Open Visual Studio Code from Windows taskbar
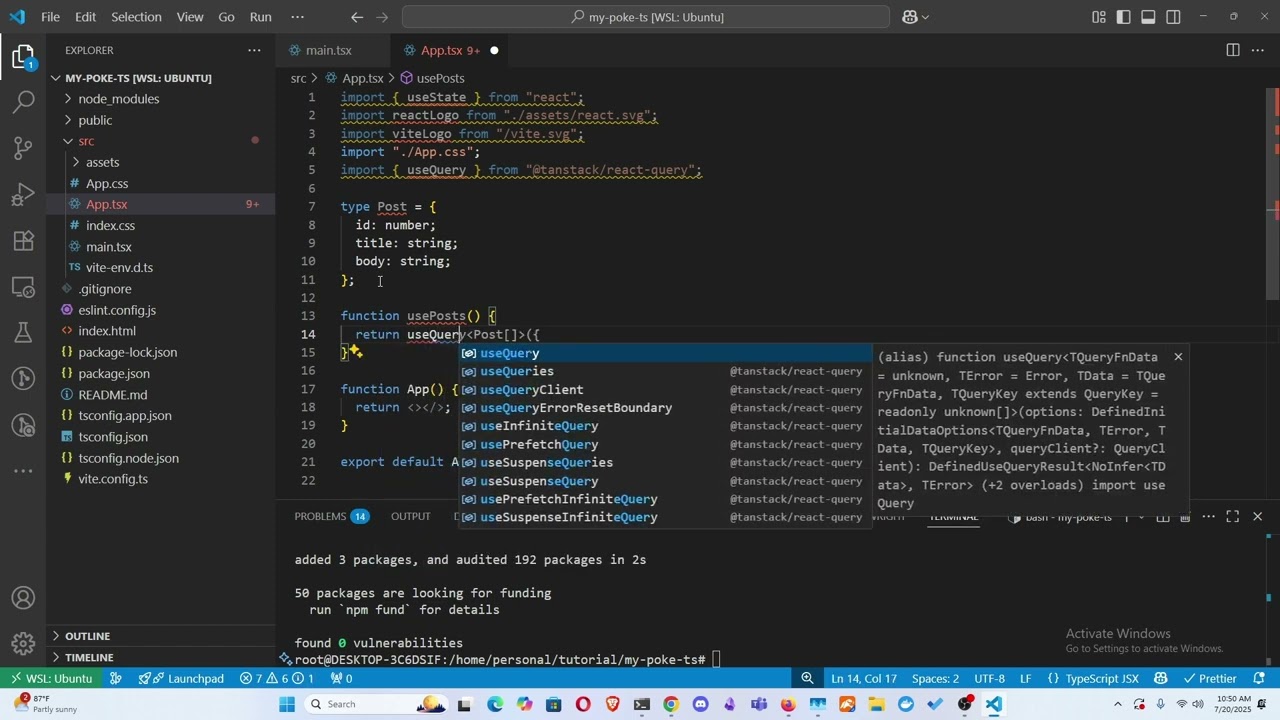Screen dimensions: 1280x720 993,704
